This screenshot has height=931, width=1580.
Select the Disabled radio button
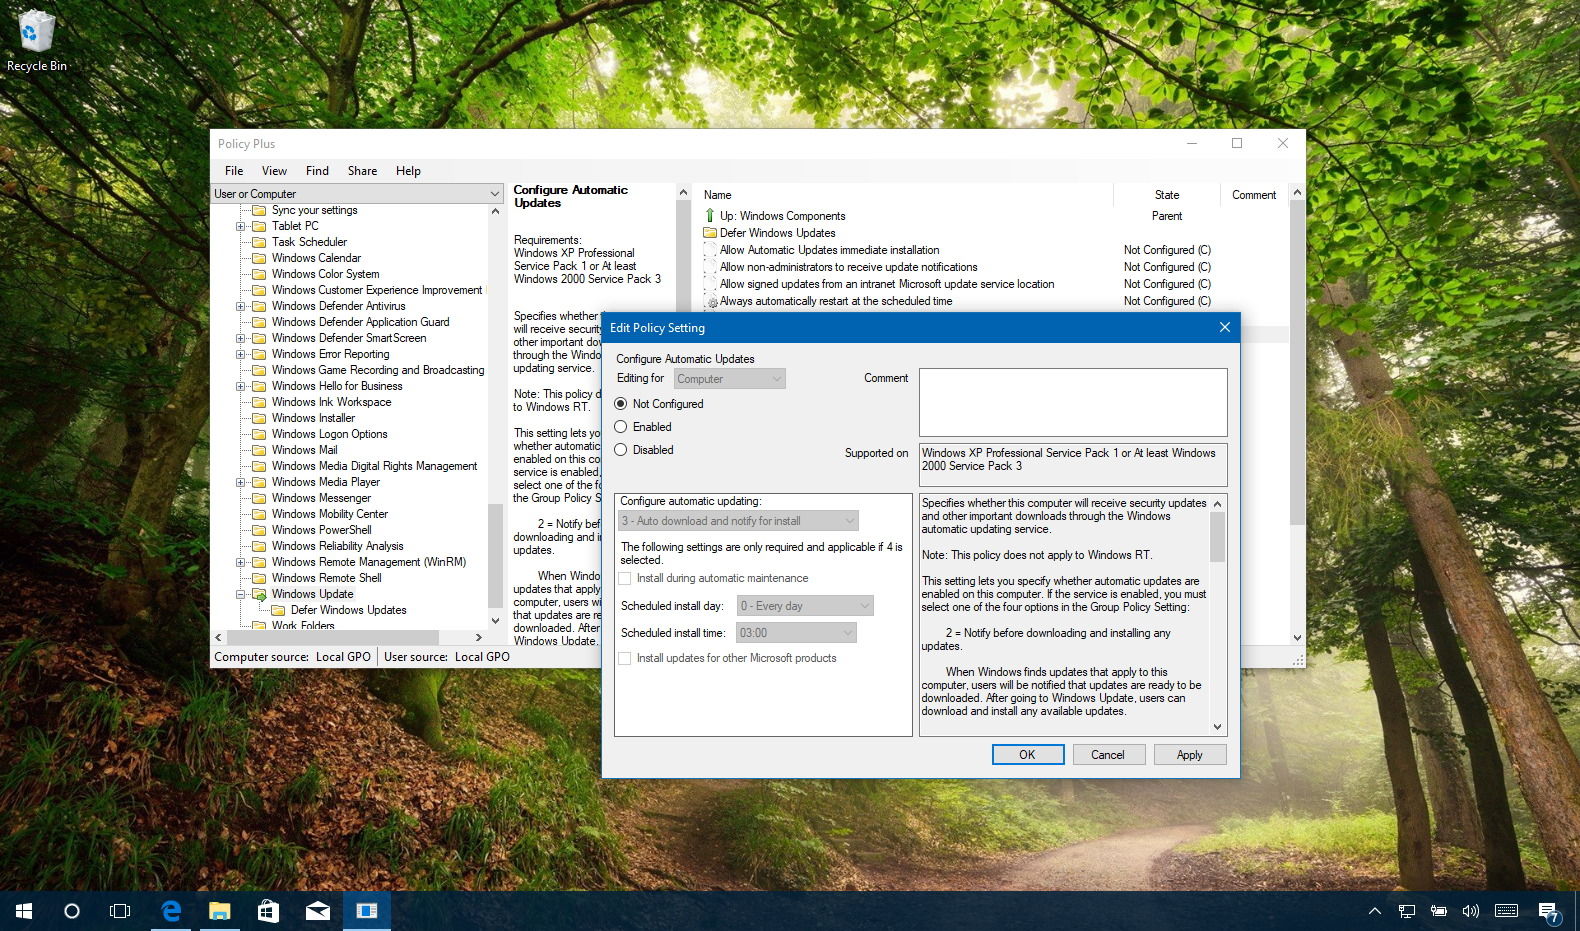[621, 450]
